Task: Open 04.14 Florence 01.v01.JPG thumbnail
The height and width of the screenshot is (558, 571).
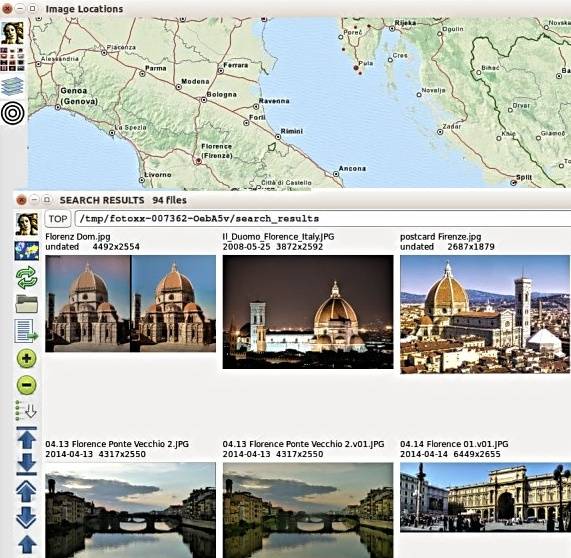Action: coord(485,498)
